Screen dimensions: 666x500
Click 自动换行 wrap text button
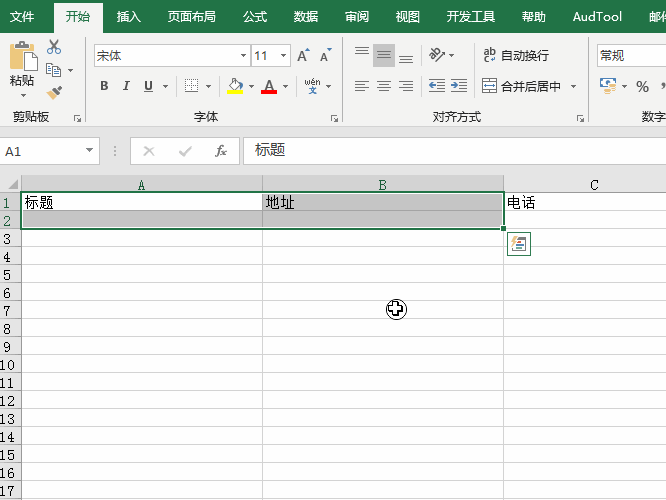click(516, 55)
